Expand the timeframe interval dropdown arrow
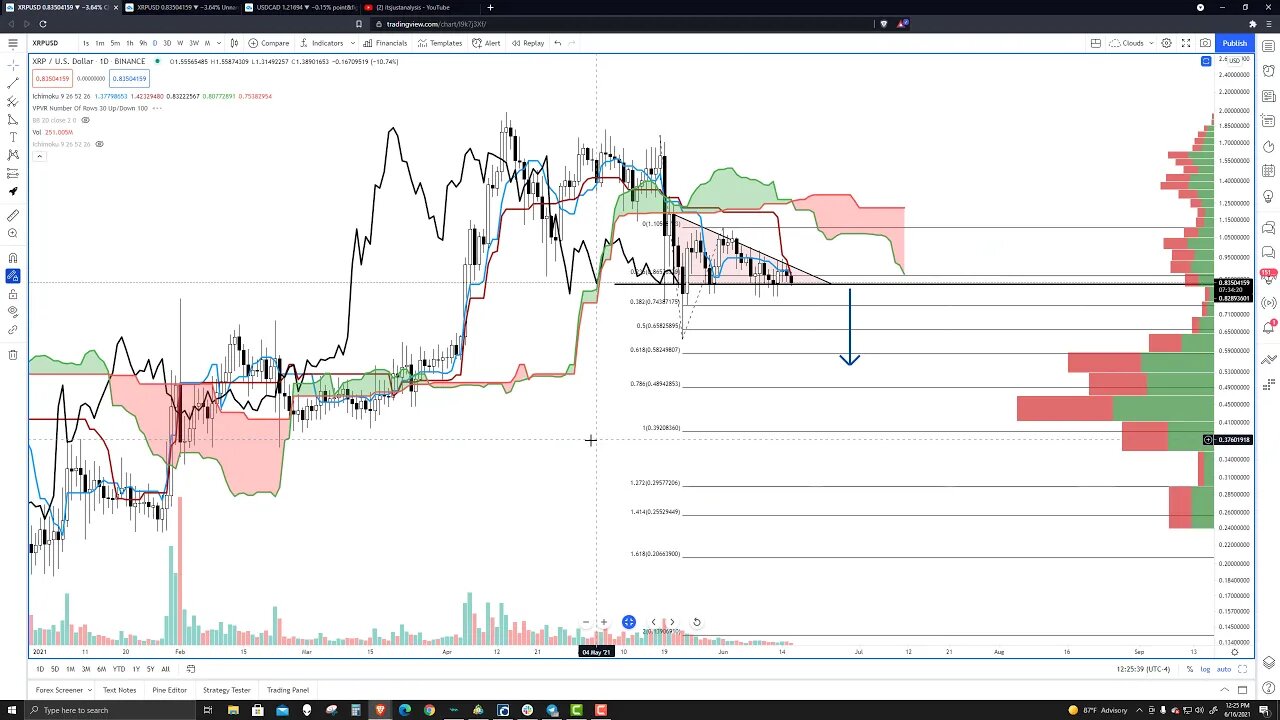 click(x=219, y=43)
